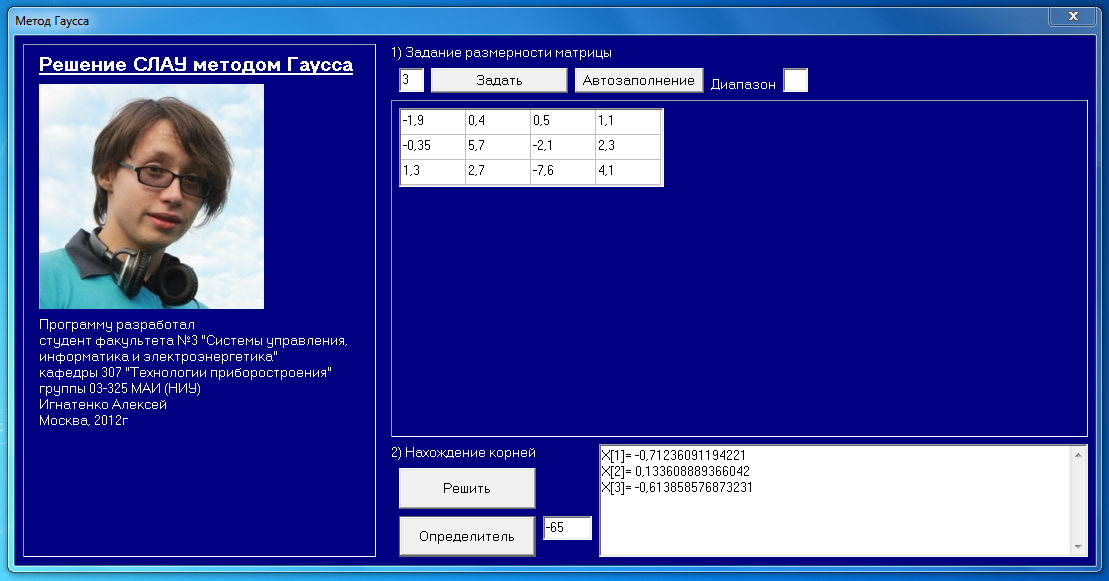
Task: Select matrix cell with value -2,1
Action: coord(563,146)
